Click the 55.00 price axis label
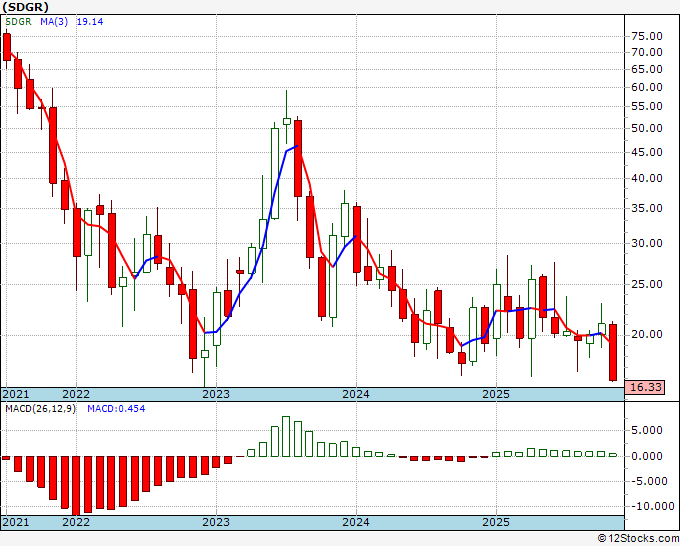The height and width of the screenshot is (546, 680). tap(647, 107)
